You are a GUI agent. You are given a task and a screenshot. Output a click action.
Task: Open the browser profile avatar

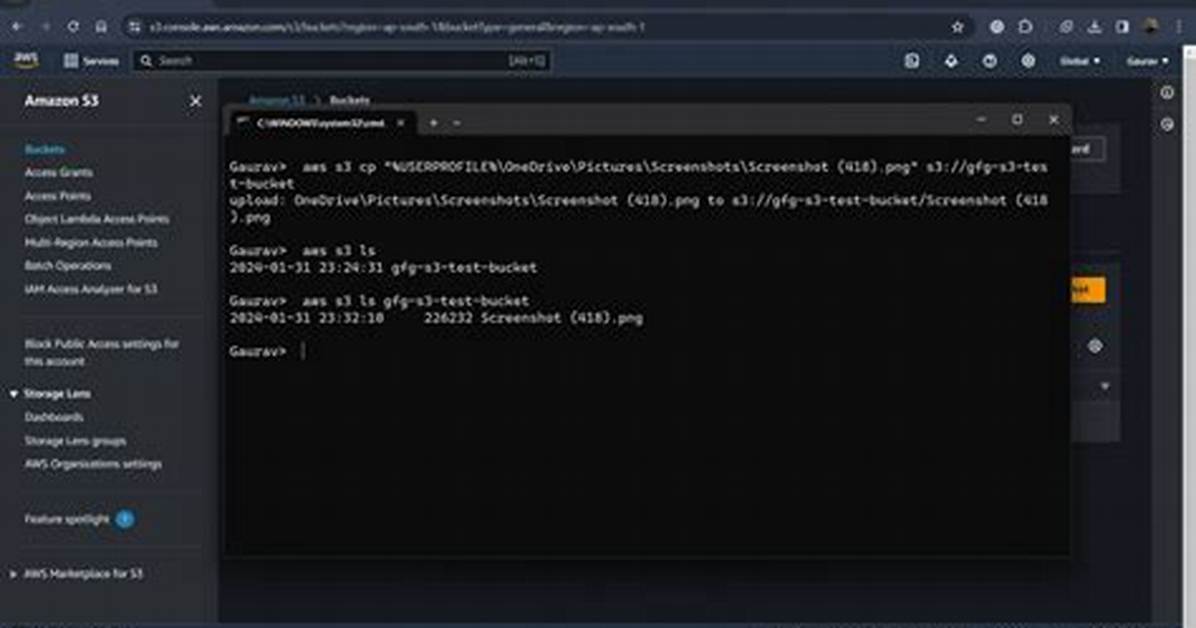1151,27
